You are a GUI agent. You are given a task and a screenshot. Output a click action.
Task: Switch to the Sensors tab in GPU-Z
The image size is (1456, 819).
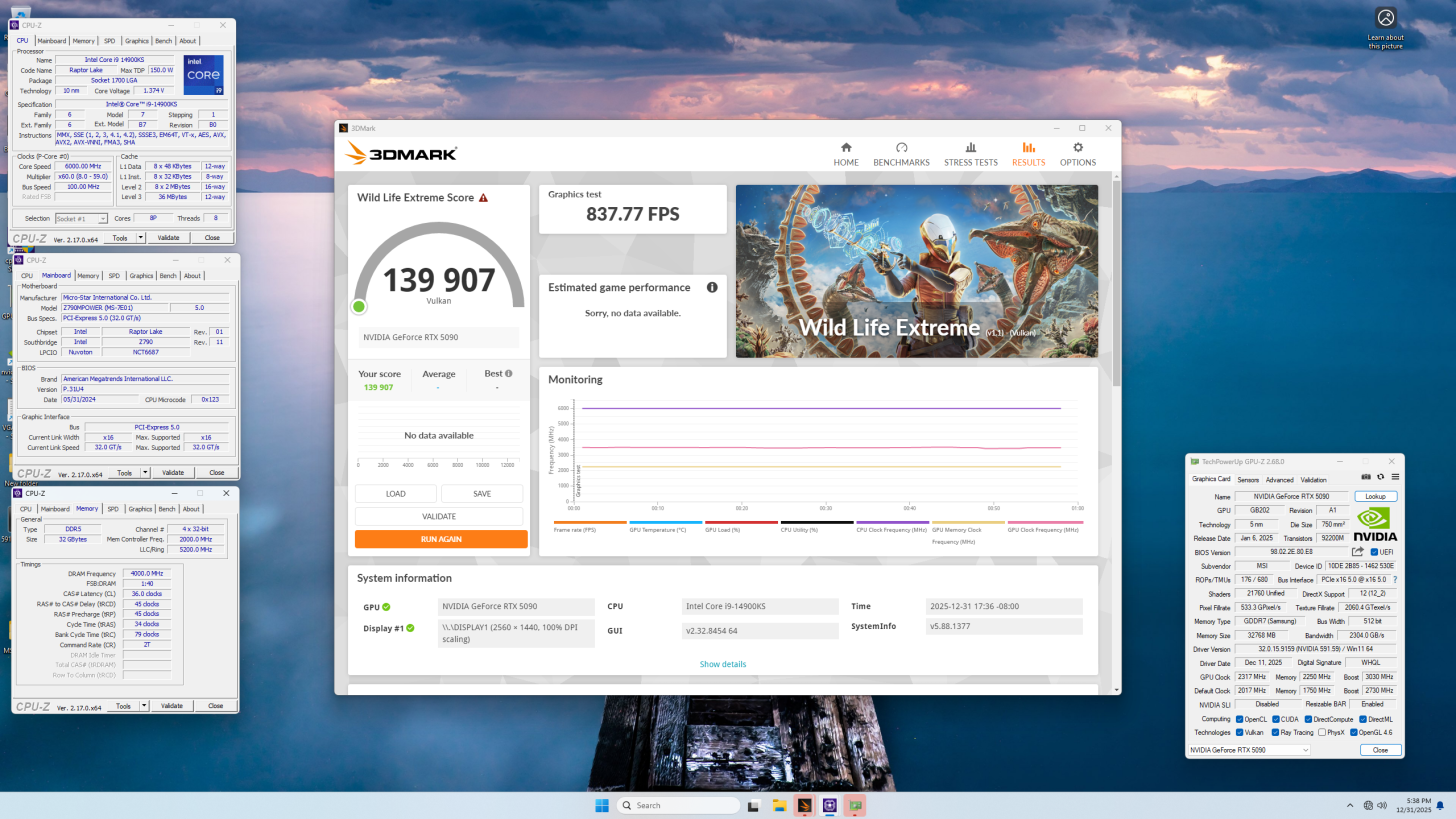point(1249,479)
